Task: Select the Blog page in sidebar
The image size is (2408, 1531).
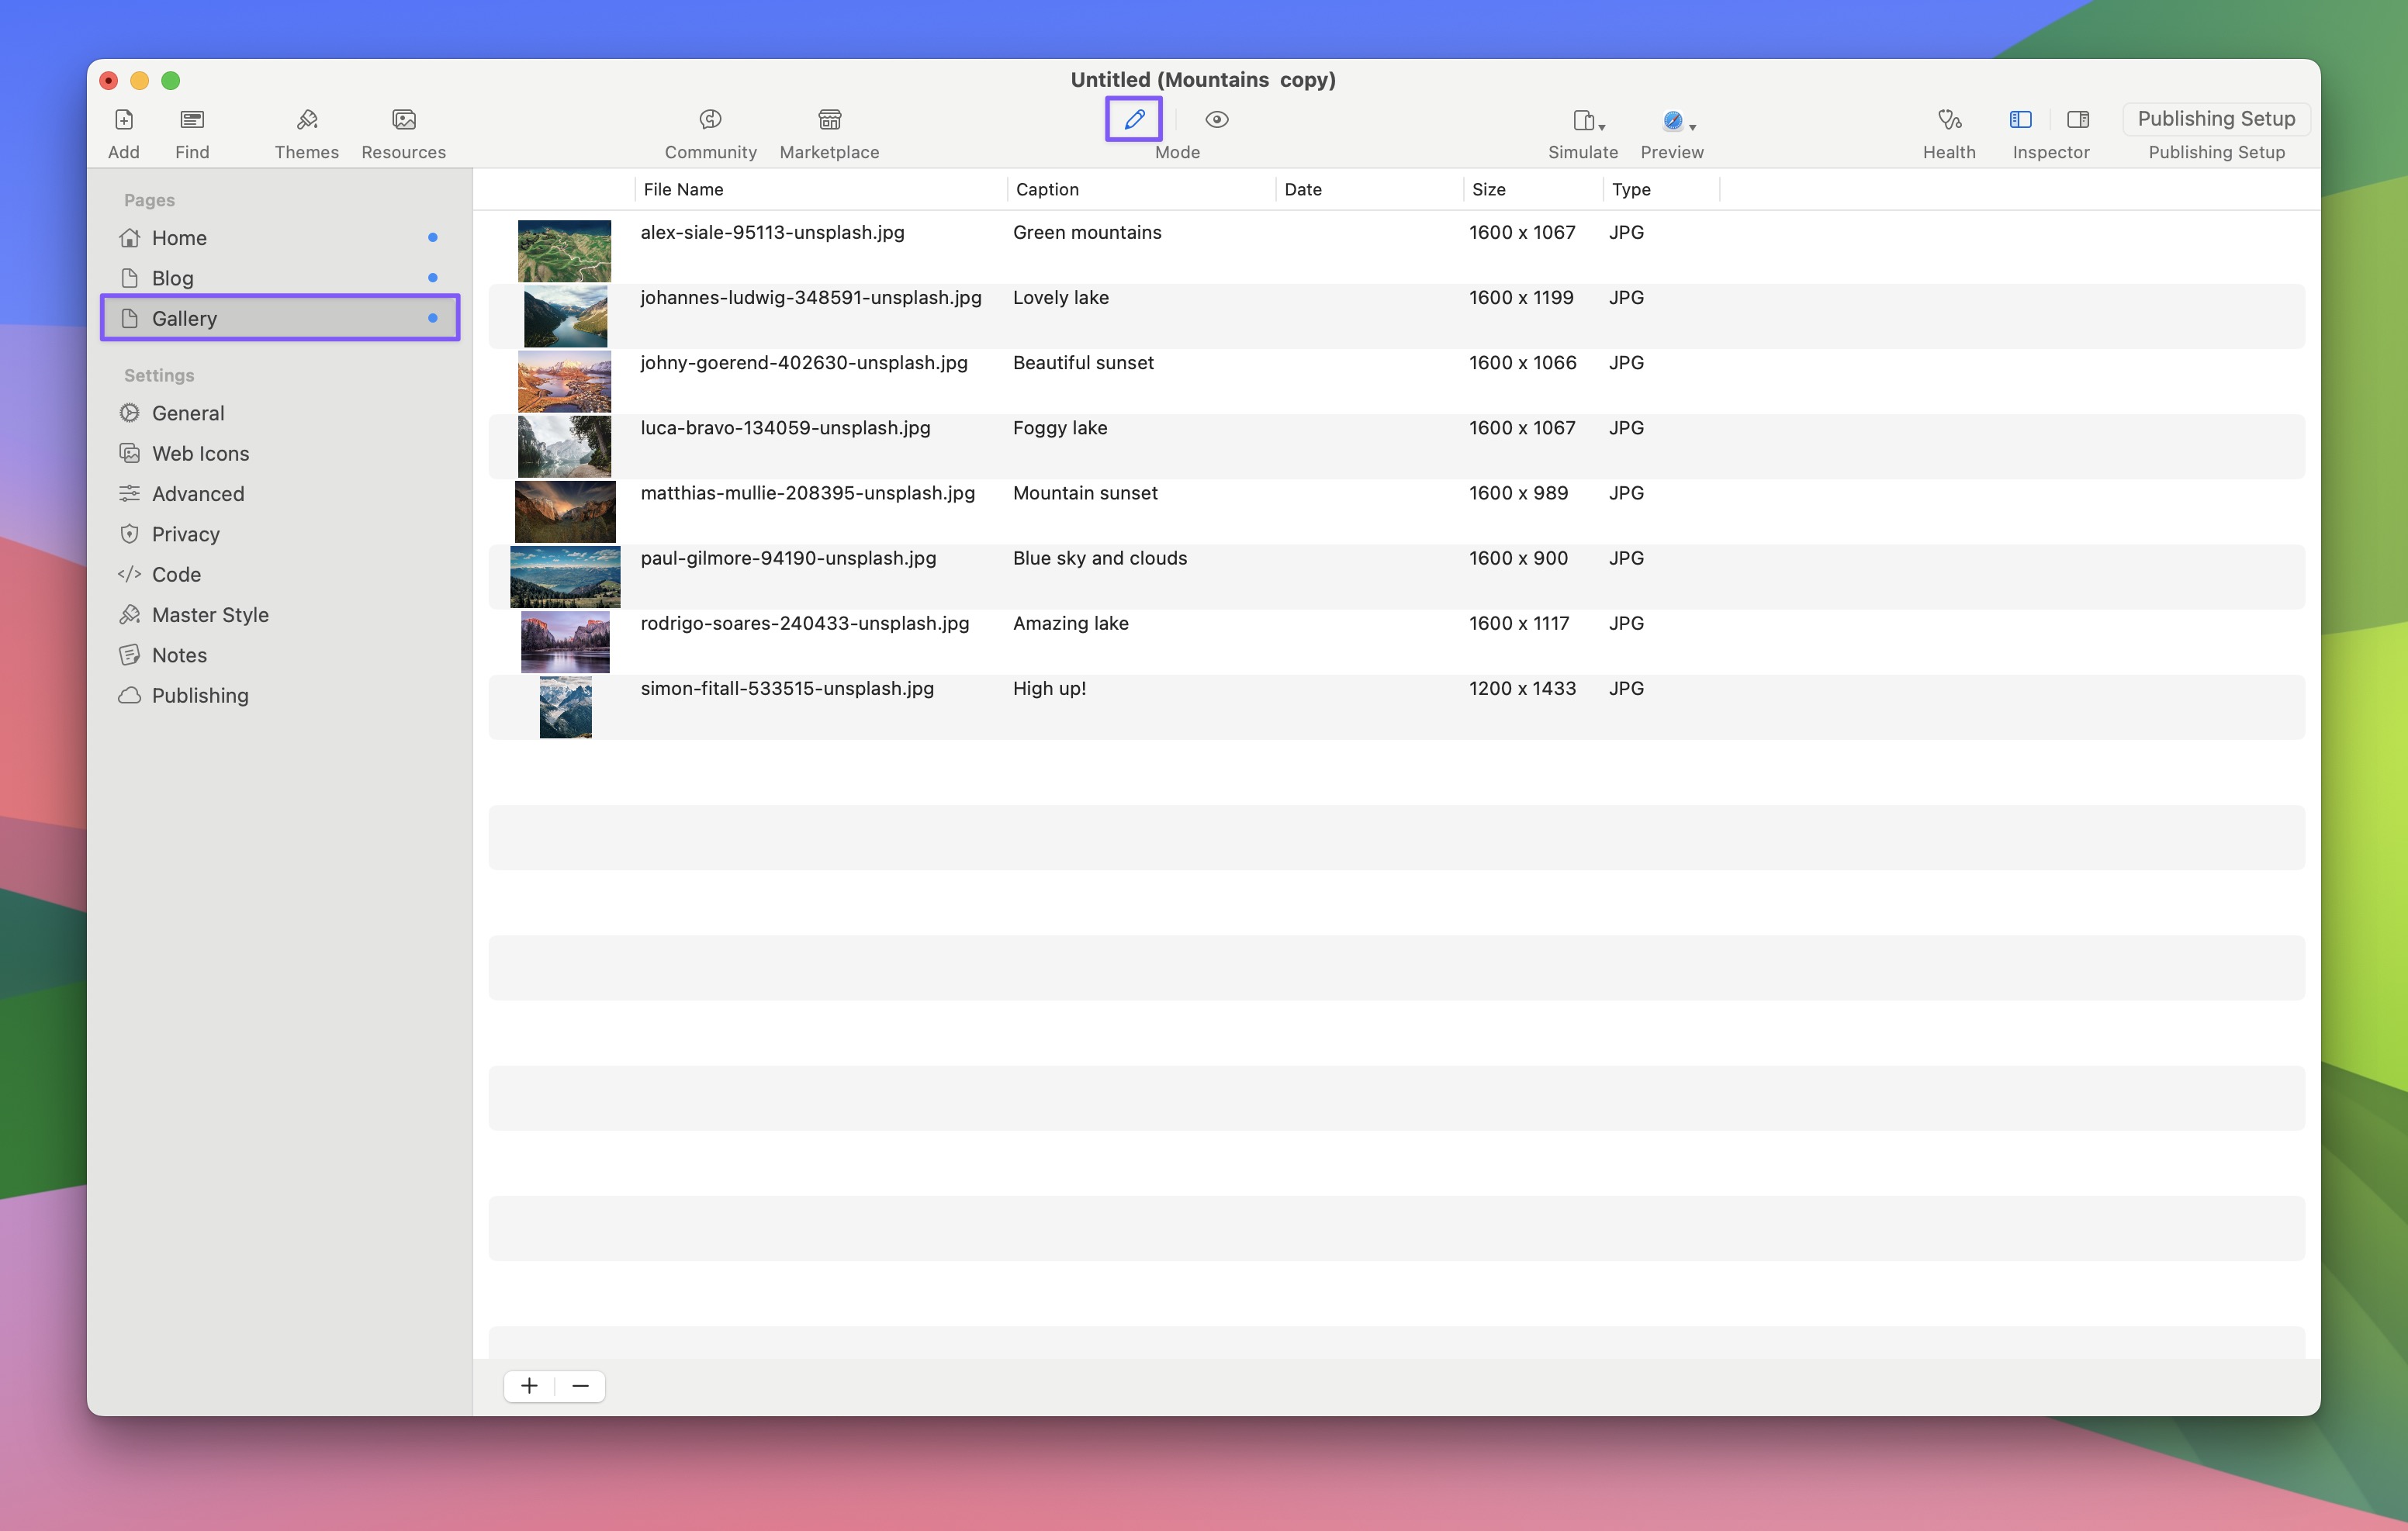Action: pos(173,278)
